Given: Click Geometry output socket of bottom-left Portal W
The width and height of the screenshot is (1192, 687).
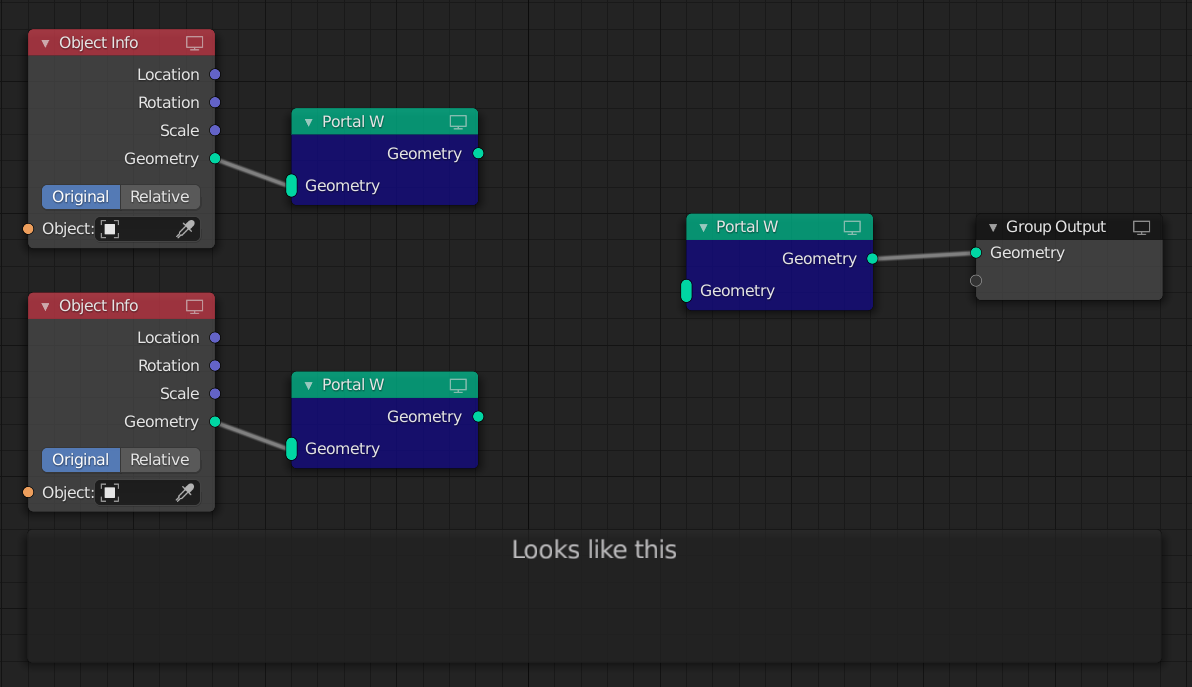Looking at the screenshot, I should click(478, 416).
